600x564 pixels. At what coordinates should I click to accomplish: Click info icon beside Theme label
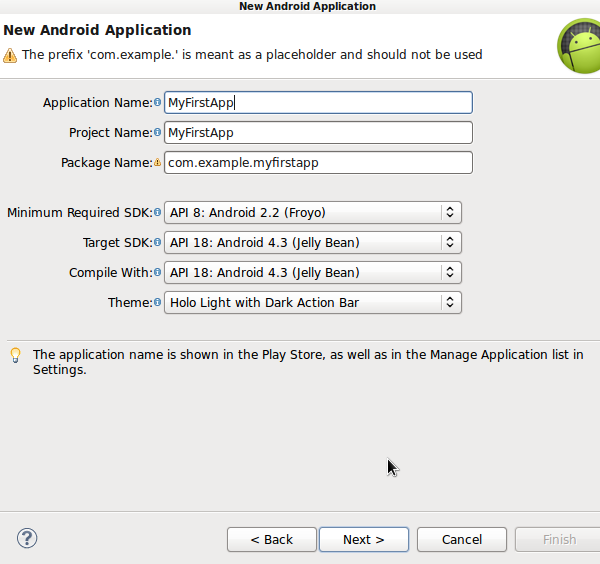coord(157,303)
